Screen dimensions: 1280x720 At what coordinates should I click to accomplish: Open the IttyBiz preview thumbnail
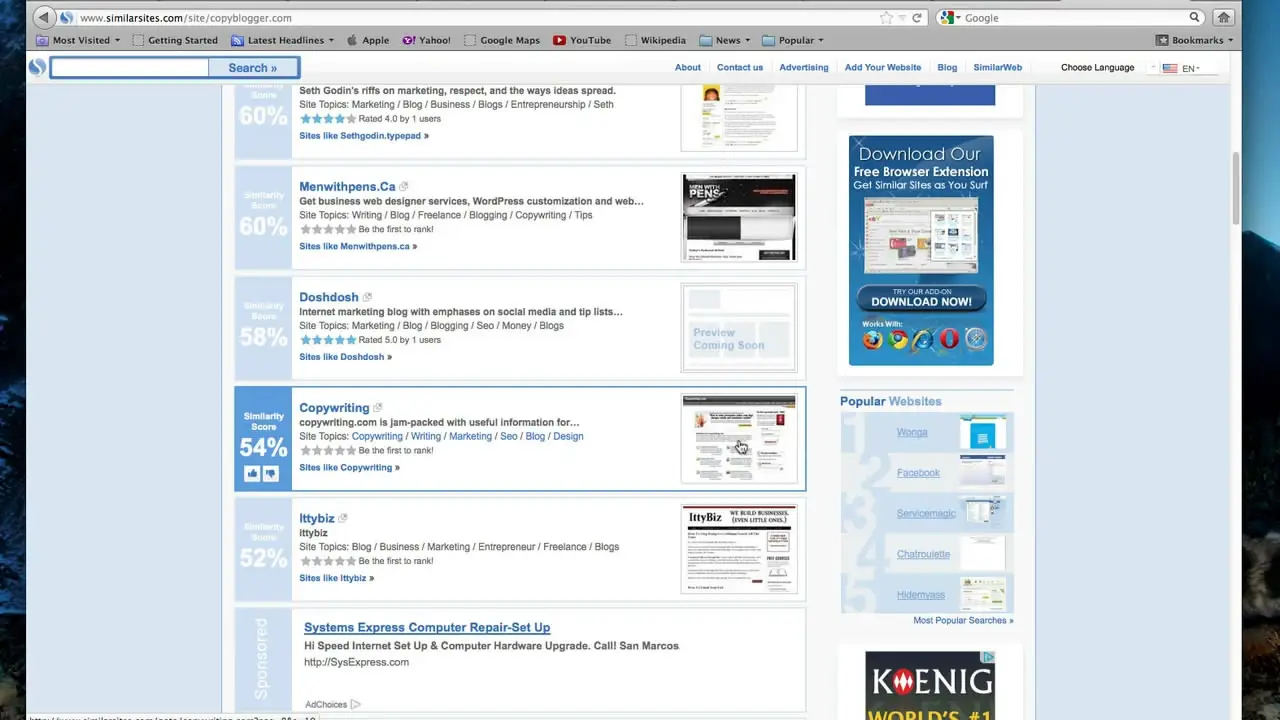(739, 549)
